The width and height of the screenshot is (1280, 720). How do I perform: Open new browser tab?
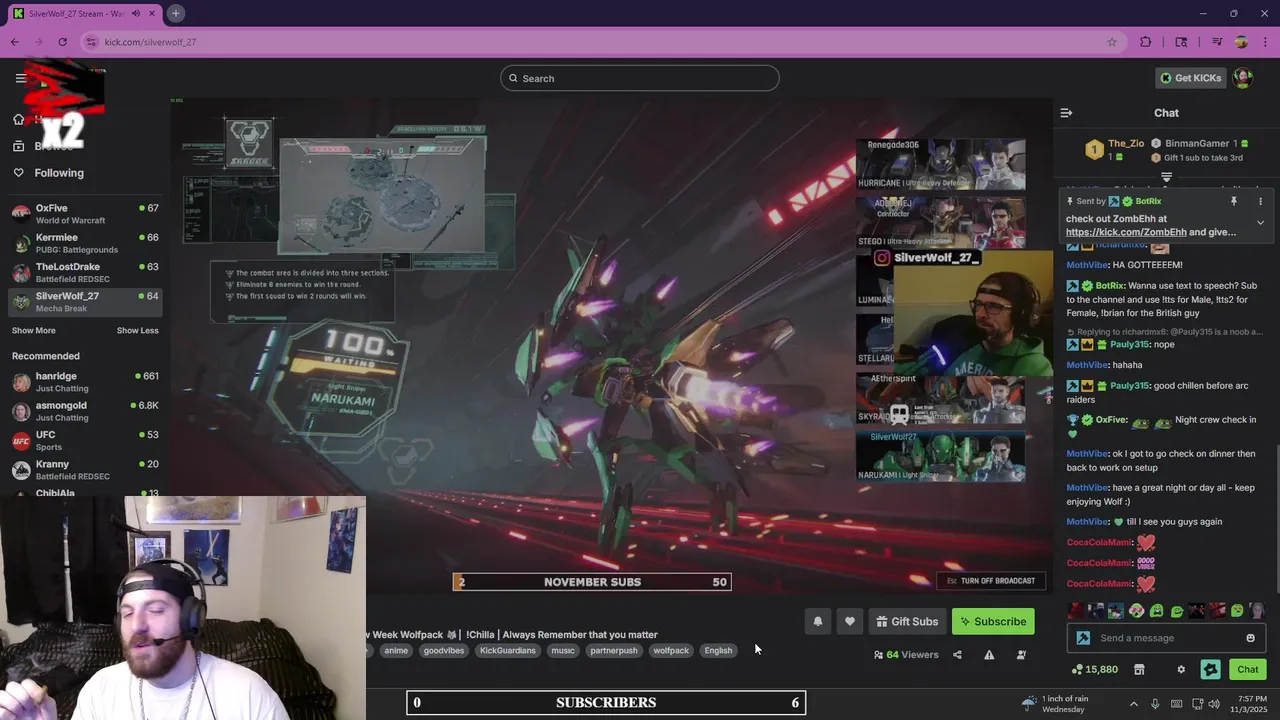(175, 13)
